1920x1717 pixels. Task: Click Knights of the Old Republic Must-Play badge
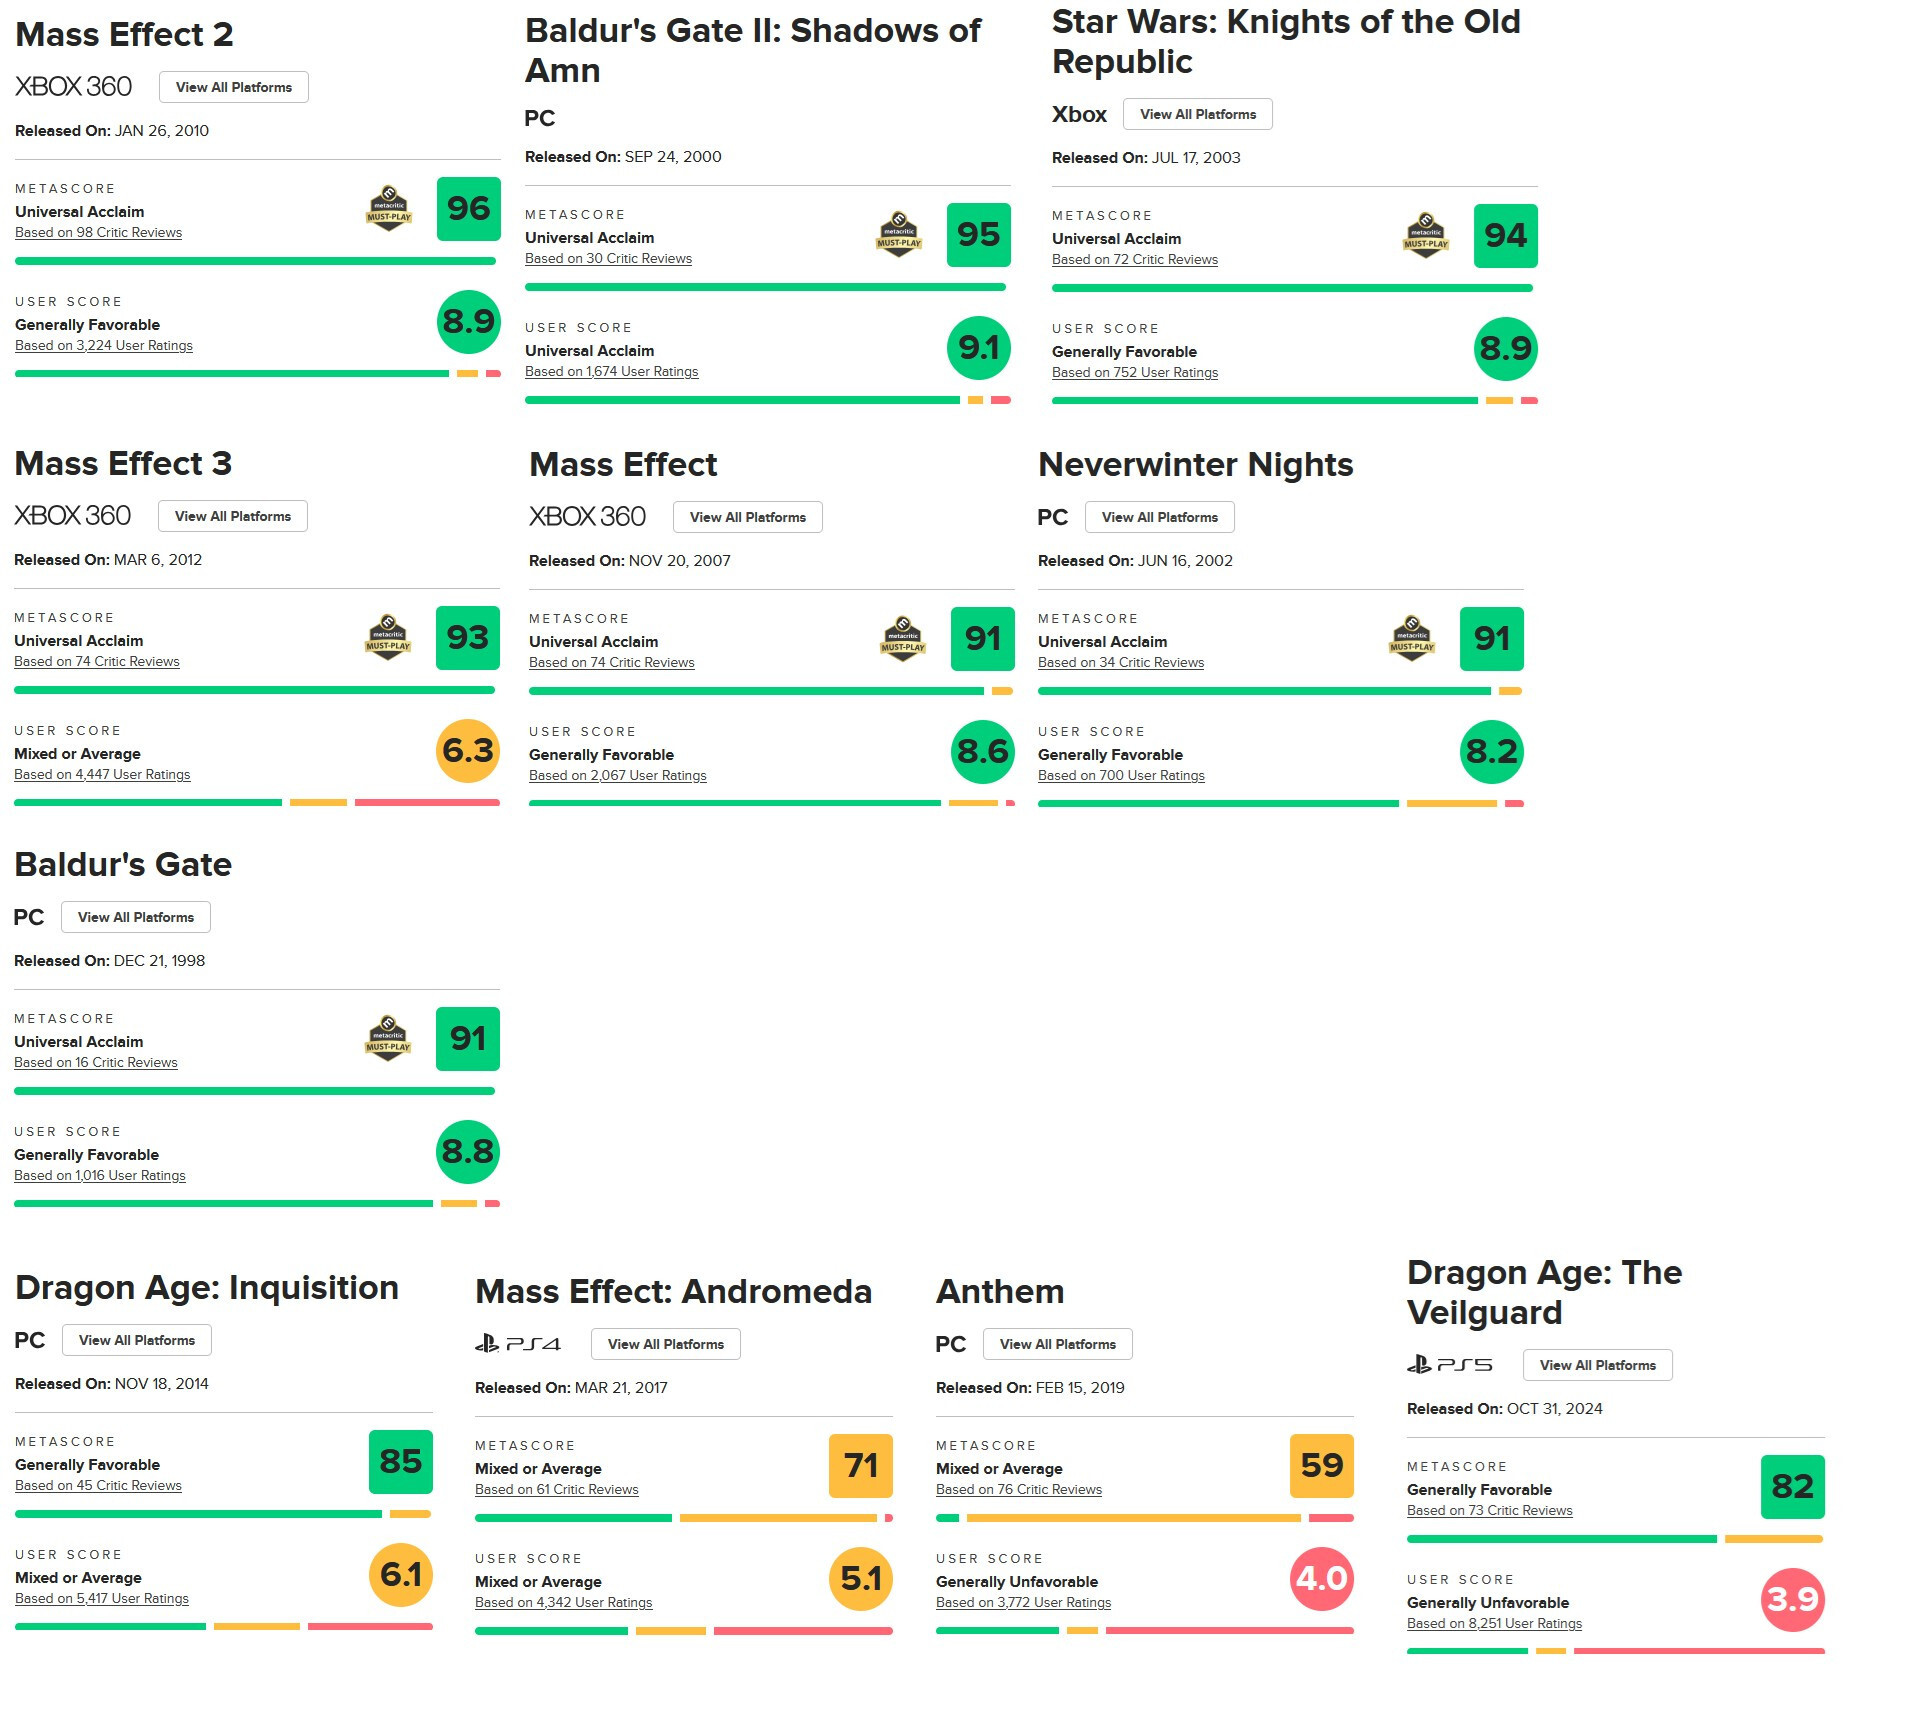click(1426, 236)
